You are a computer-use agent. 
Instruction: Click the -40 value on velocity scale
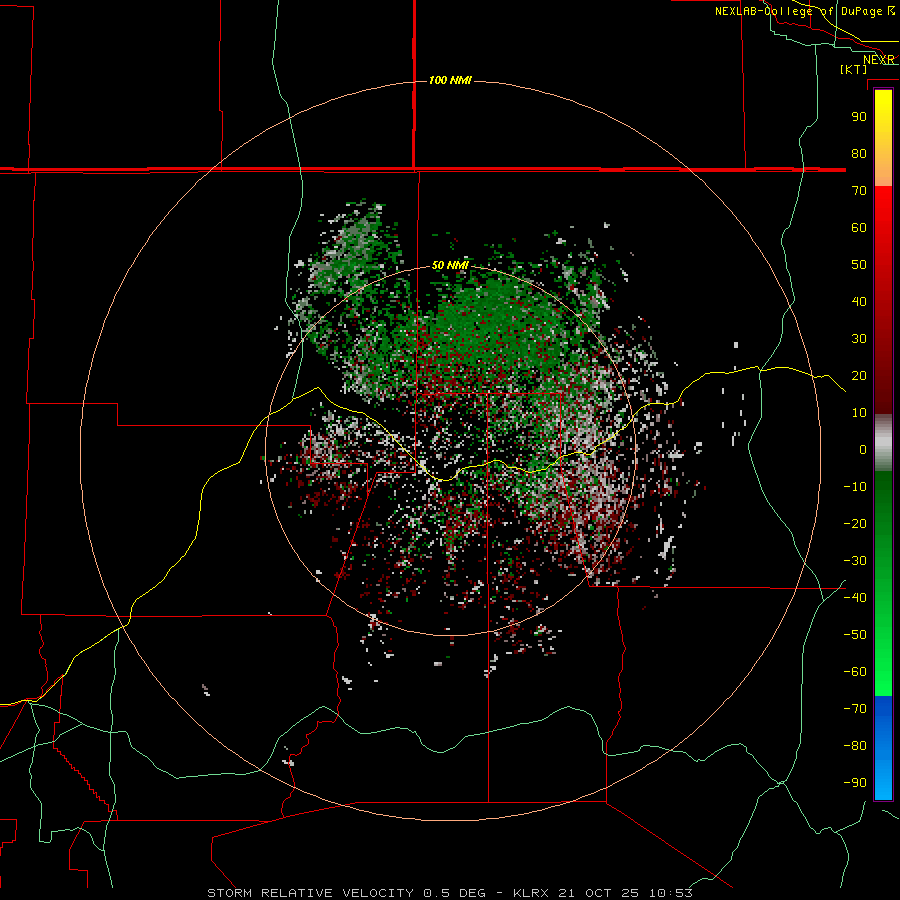pyautogui.click(x=855, y=598)
